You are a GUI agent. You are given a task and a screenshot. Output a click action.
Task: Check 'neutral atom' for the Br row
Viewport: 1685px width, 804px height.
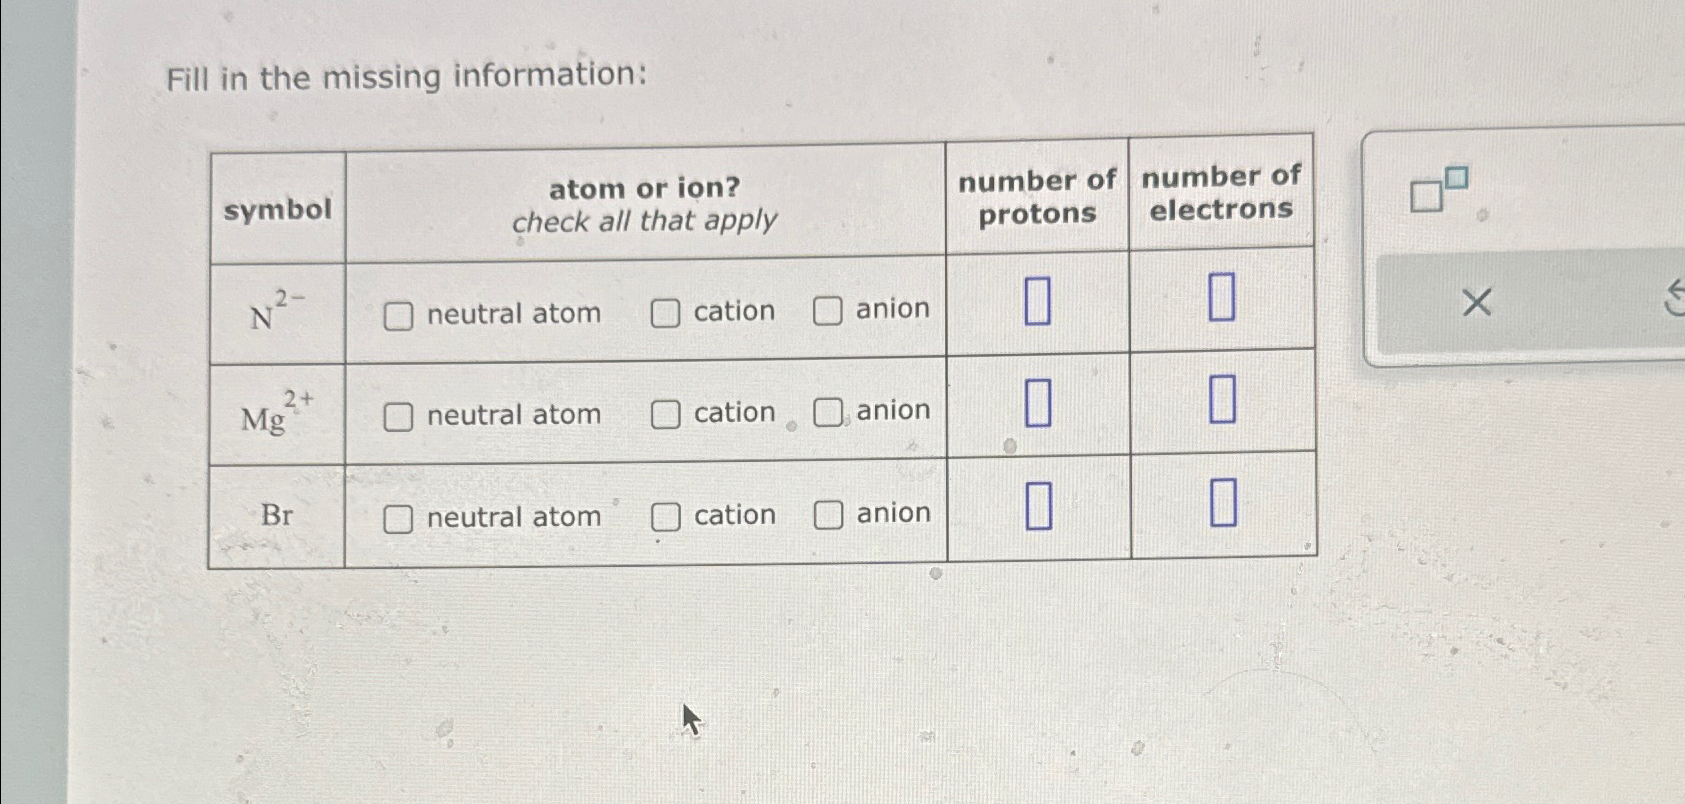click(x=399, y=518)
